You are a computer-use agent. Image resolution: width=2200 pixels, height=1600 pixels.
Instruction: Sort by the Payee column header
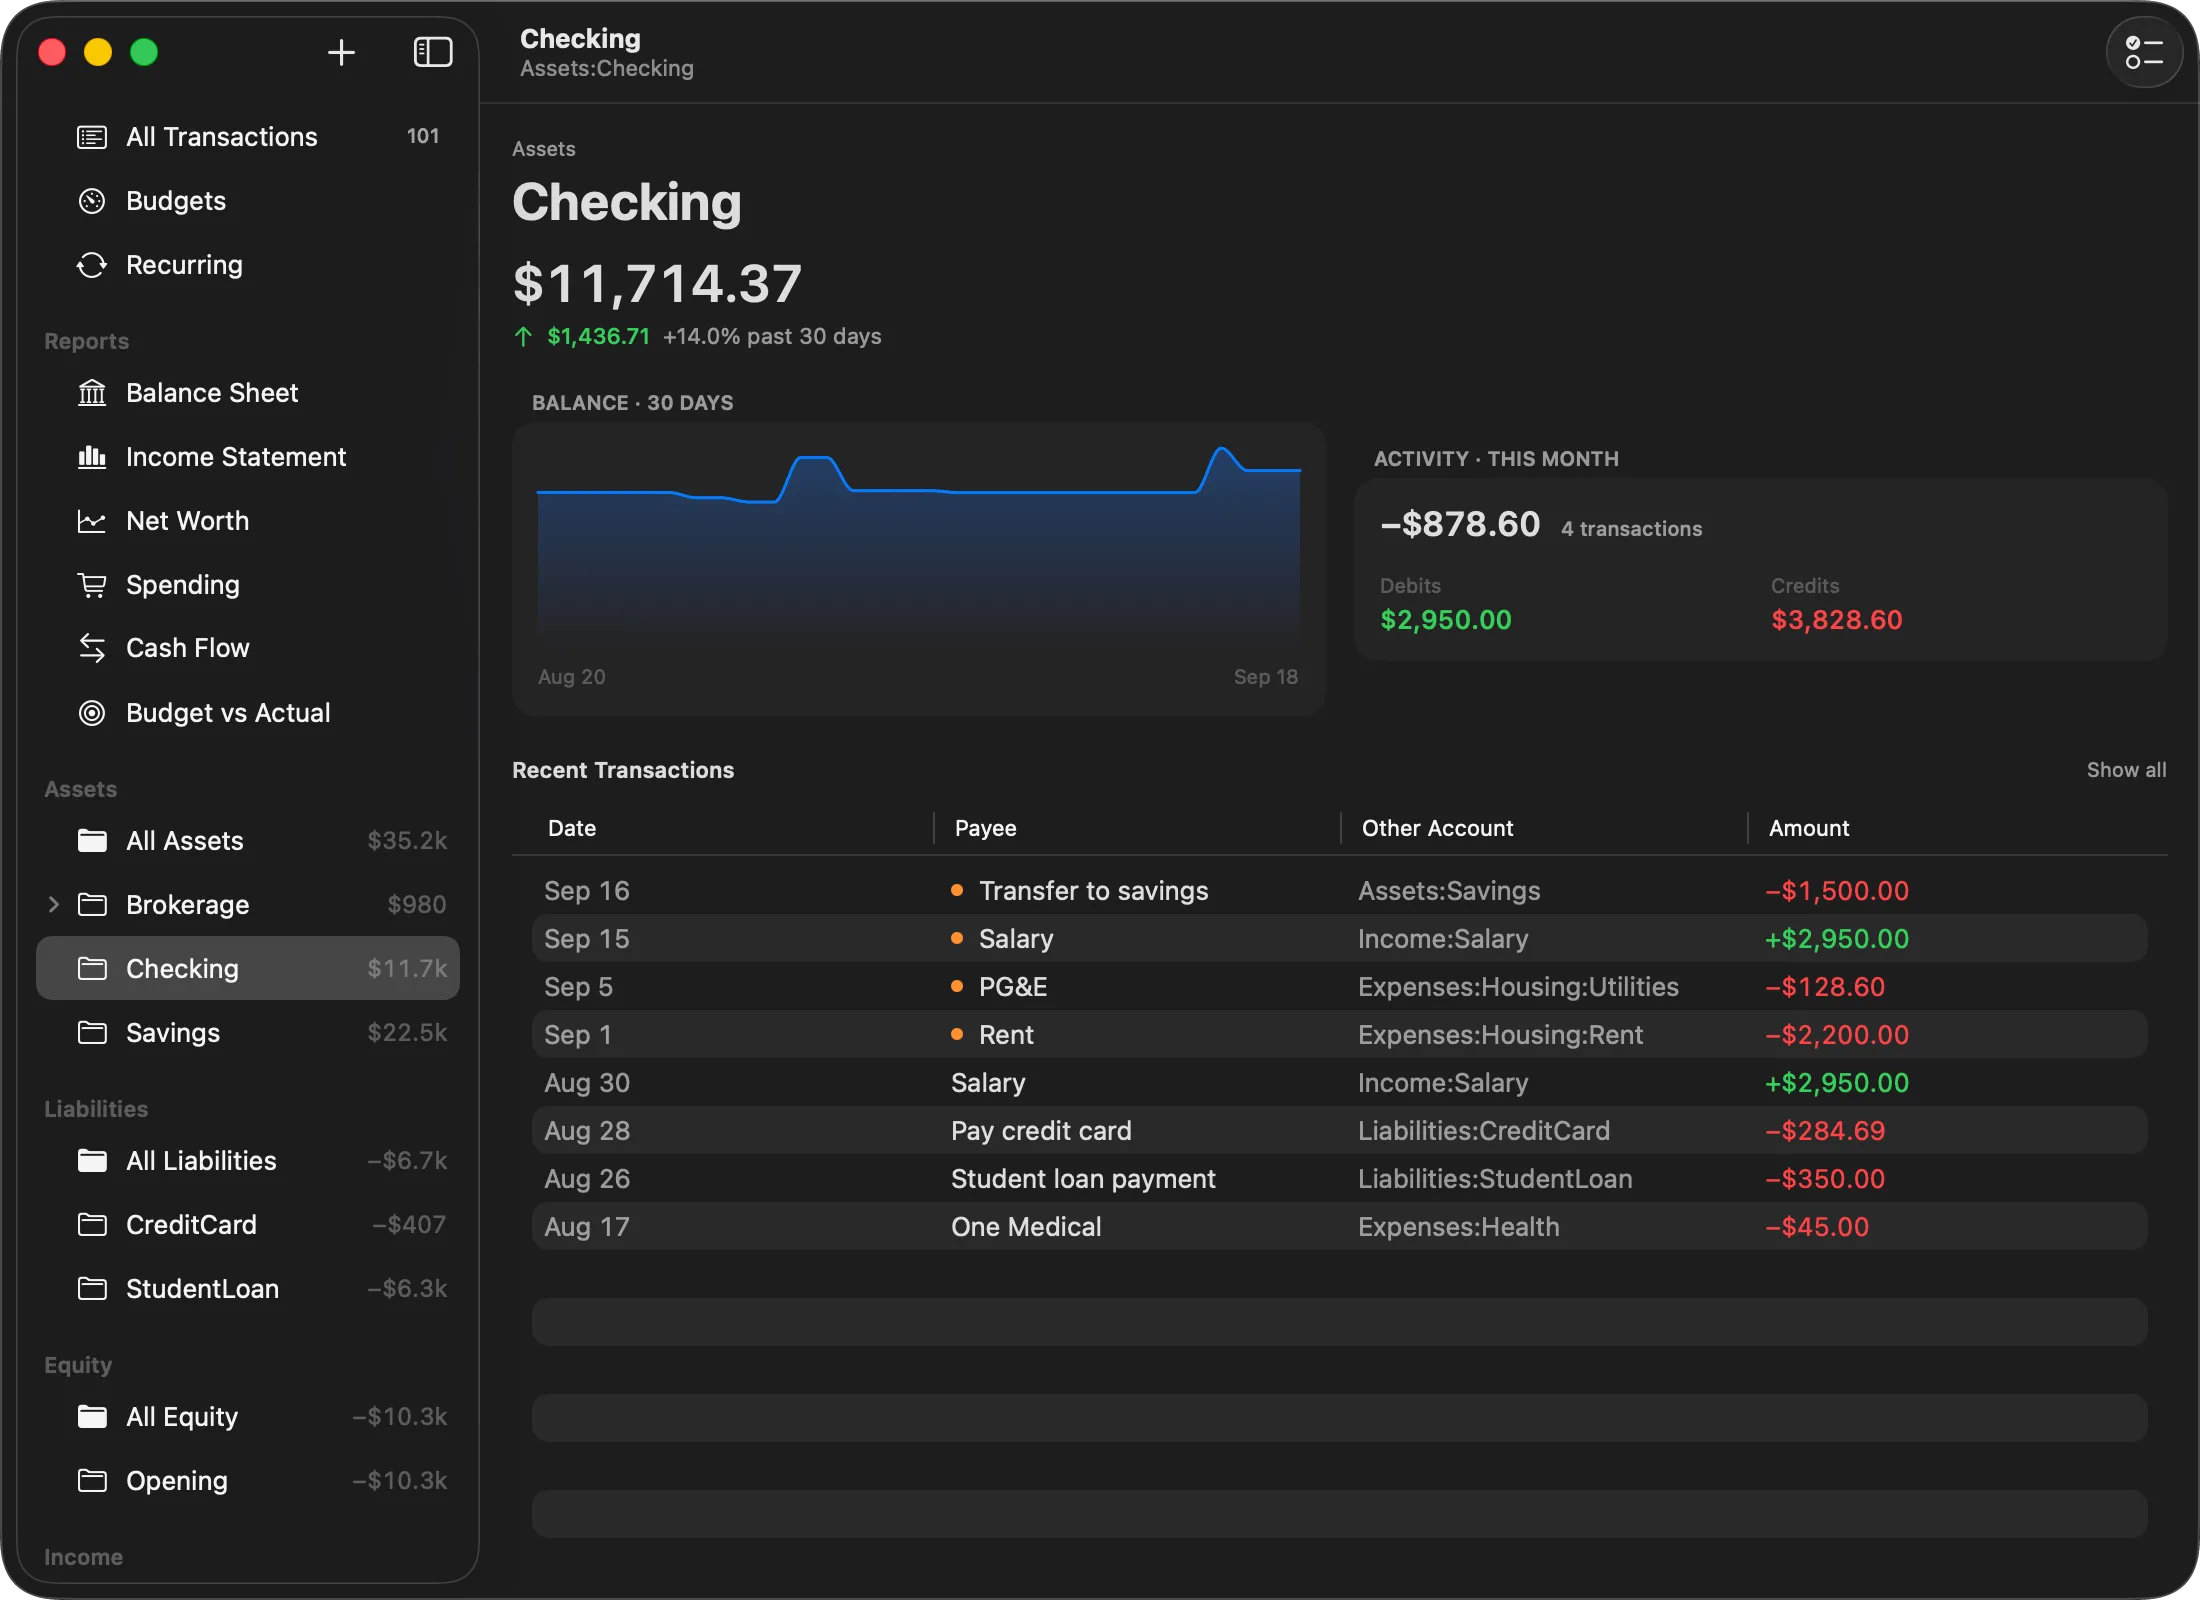[x=985, y=828]
